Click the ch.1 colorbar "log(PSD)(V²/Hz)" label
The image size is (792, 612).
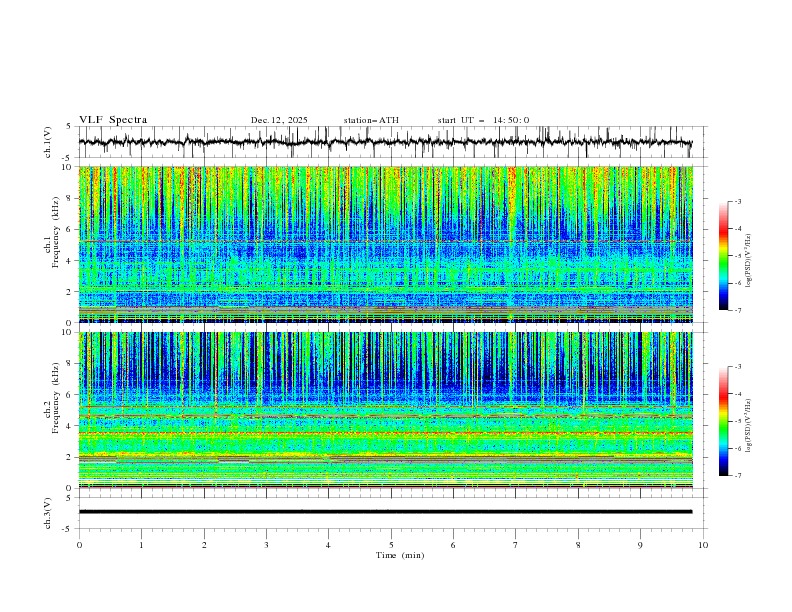(750, 261)
